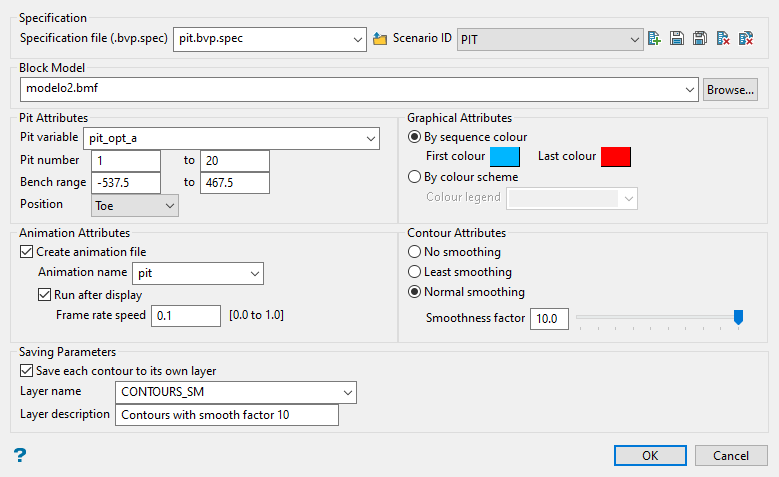Image resolution: width=779 pixels, height=477 pixels.
Task: Click the Layer description text field
Action: (x=227, y=414)
